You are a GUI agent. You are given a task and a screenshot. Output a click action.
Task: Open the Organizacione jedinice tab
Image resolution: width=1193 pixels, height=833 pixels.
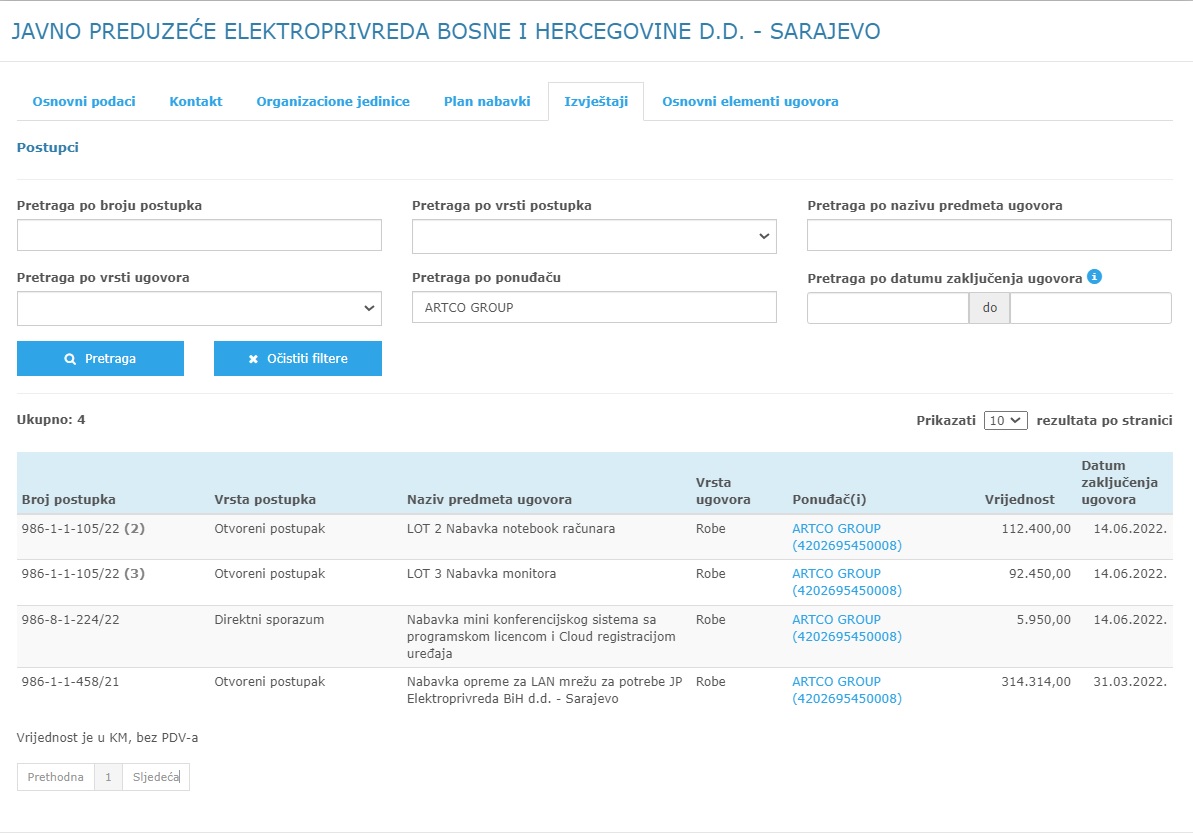click(332, 101)
